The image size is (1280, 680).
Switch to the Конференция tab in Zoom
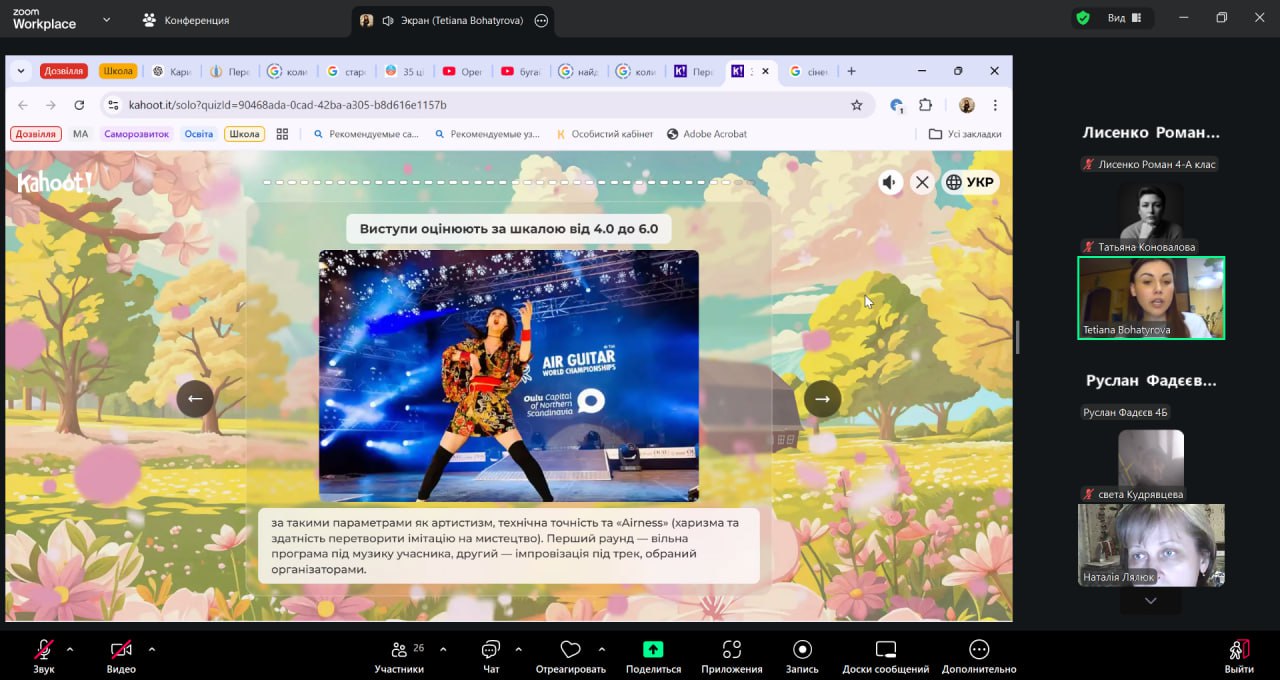[x=186, y=20]
